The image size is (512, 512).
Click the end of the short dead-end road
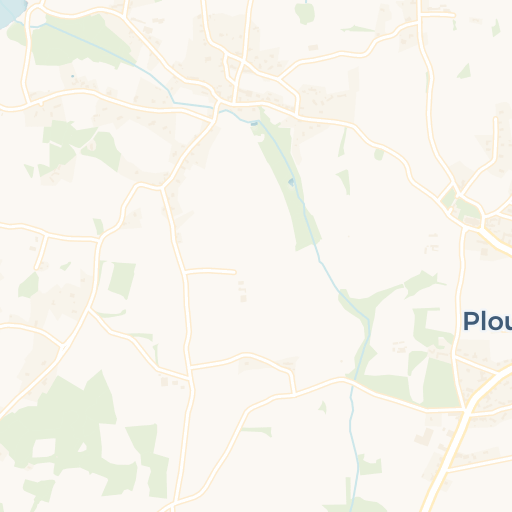tap(234, 272)
